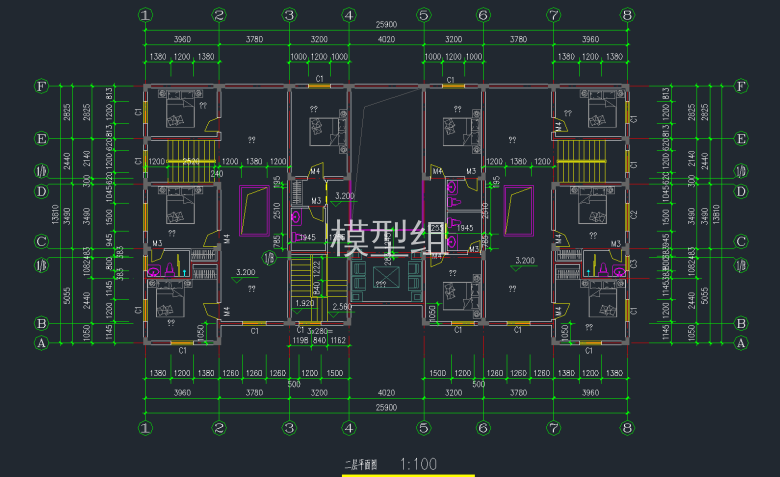The height and width of the screenshot is (477, 780).
Task: Select the 2.560 elevation label
Action: click(341, 306)
